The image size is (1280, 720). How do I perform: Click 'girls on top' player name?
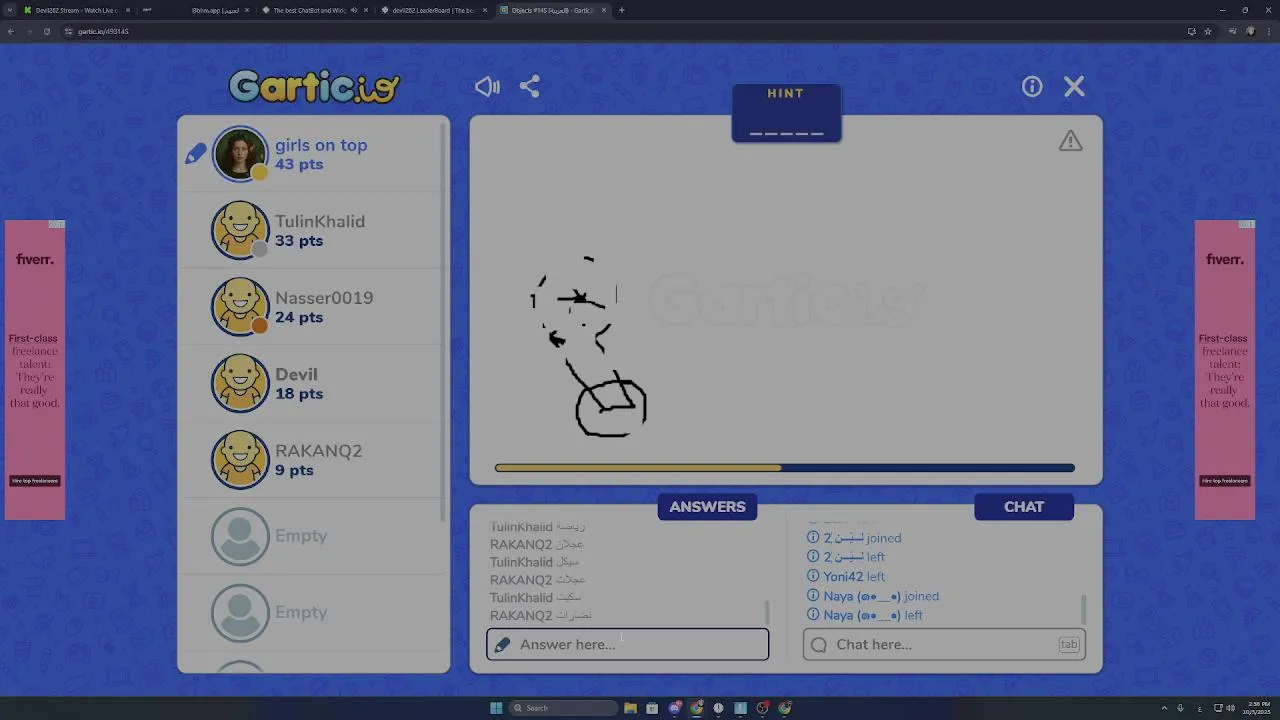[x=321, y=145]
